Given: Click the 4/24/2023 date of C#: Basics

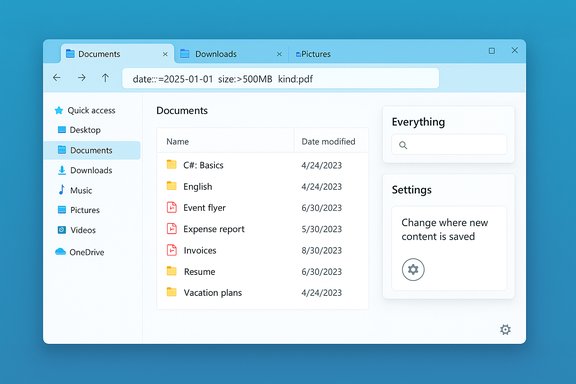Looking at the screenshot, I should (x=321, y=165).
